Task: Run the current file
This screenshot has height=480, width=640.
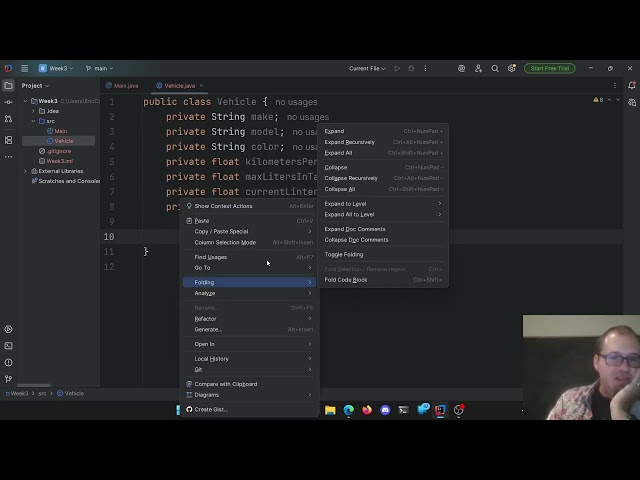Action: click(397, 69)
